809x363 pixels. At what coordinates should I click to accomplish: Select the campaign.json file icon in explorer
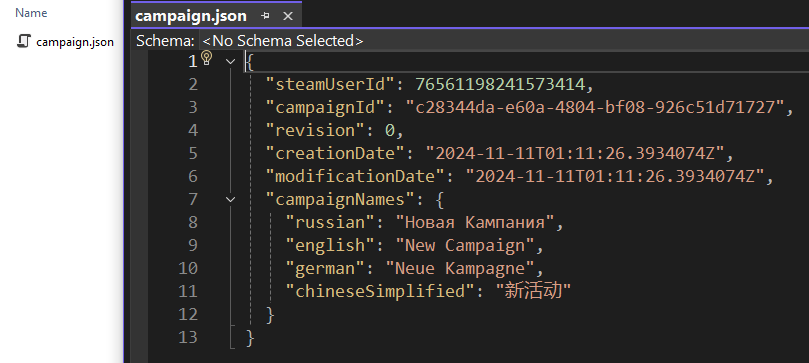click(24, 41)
